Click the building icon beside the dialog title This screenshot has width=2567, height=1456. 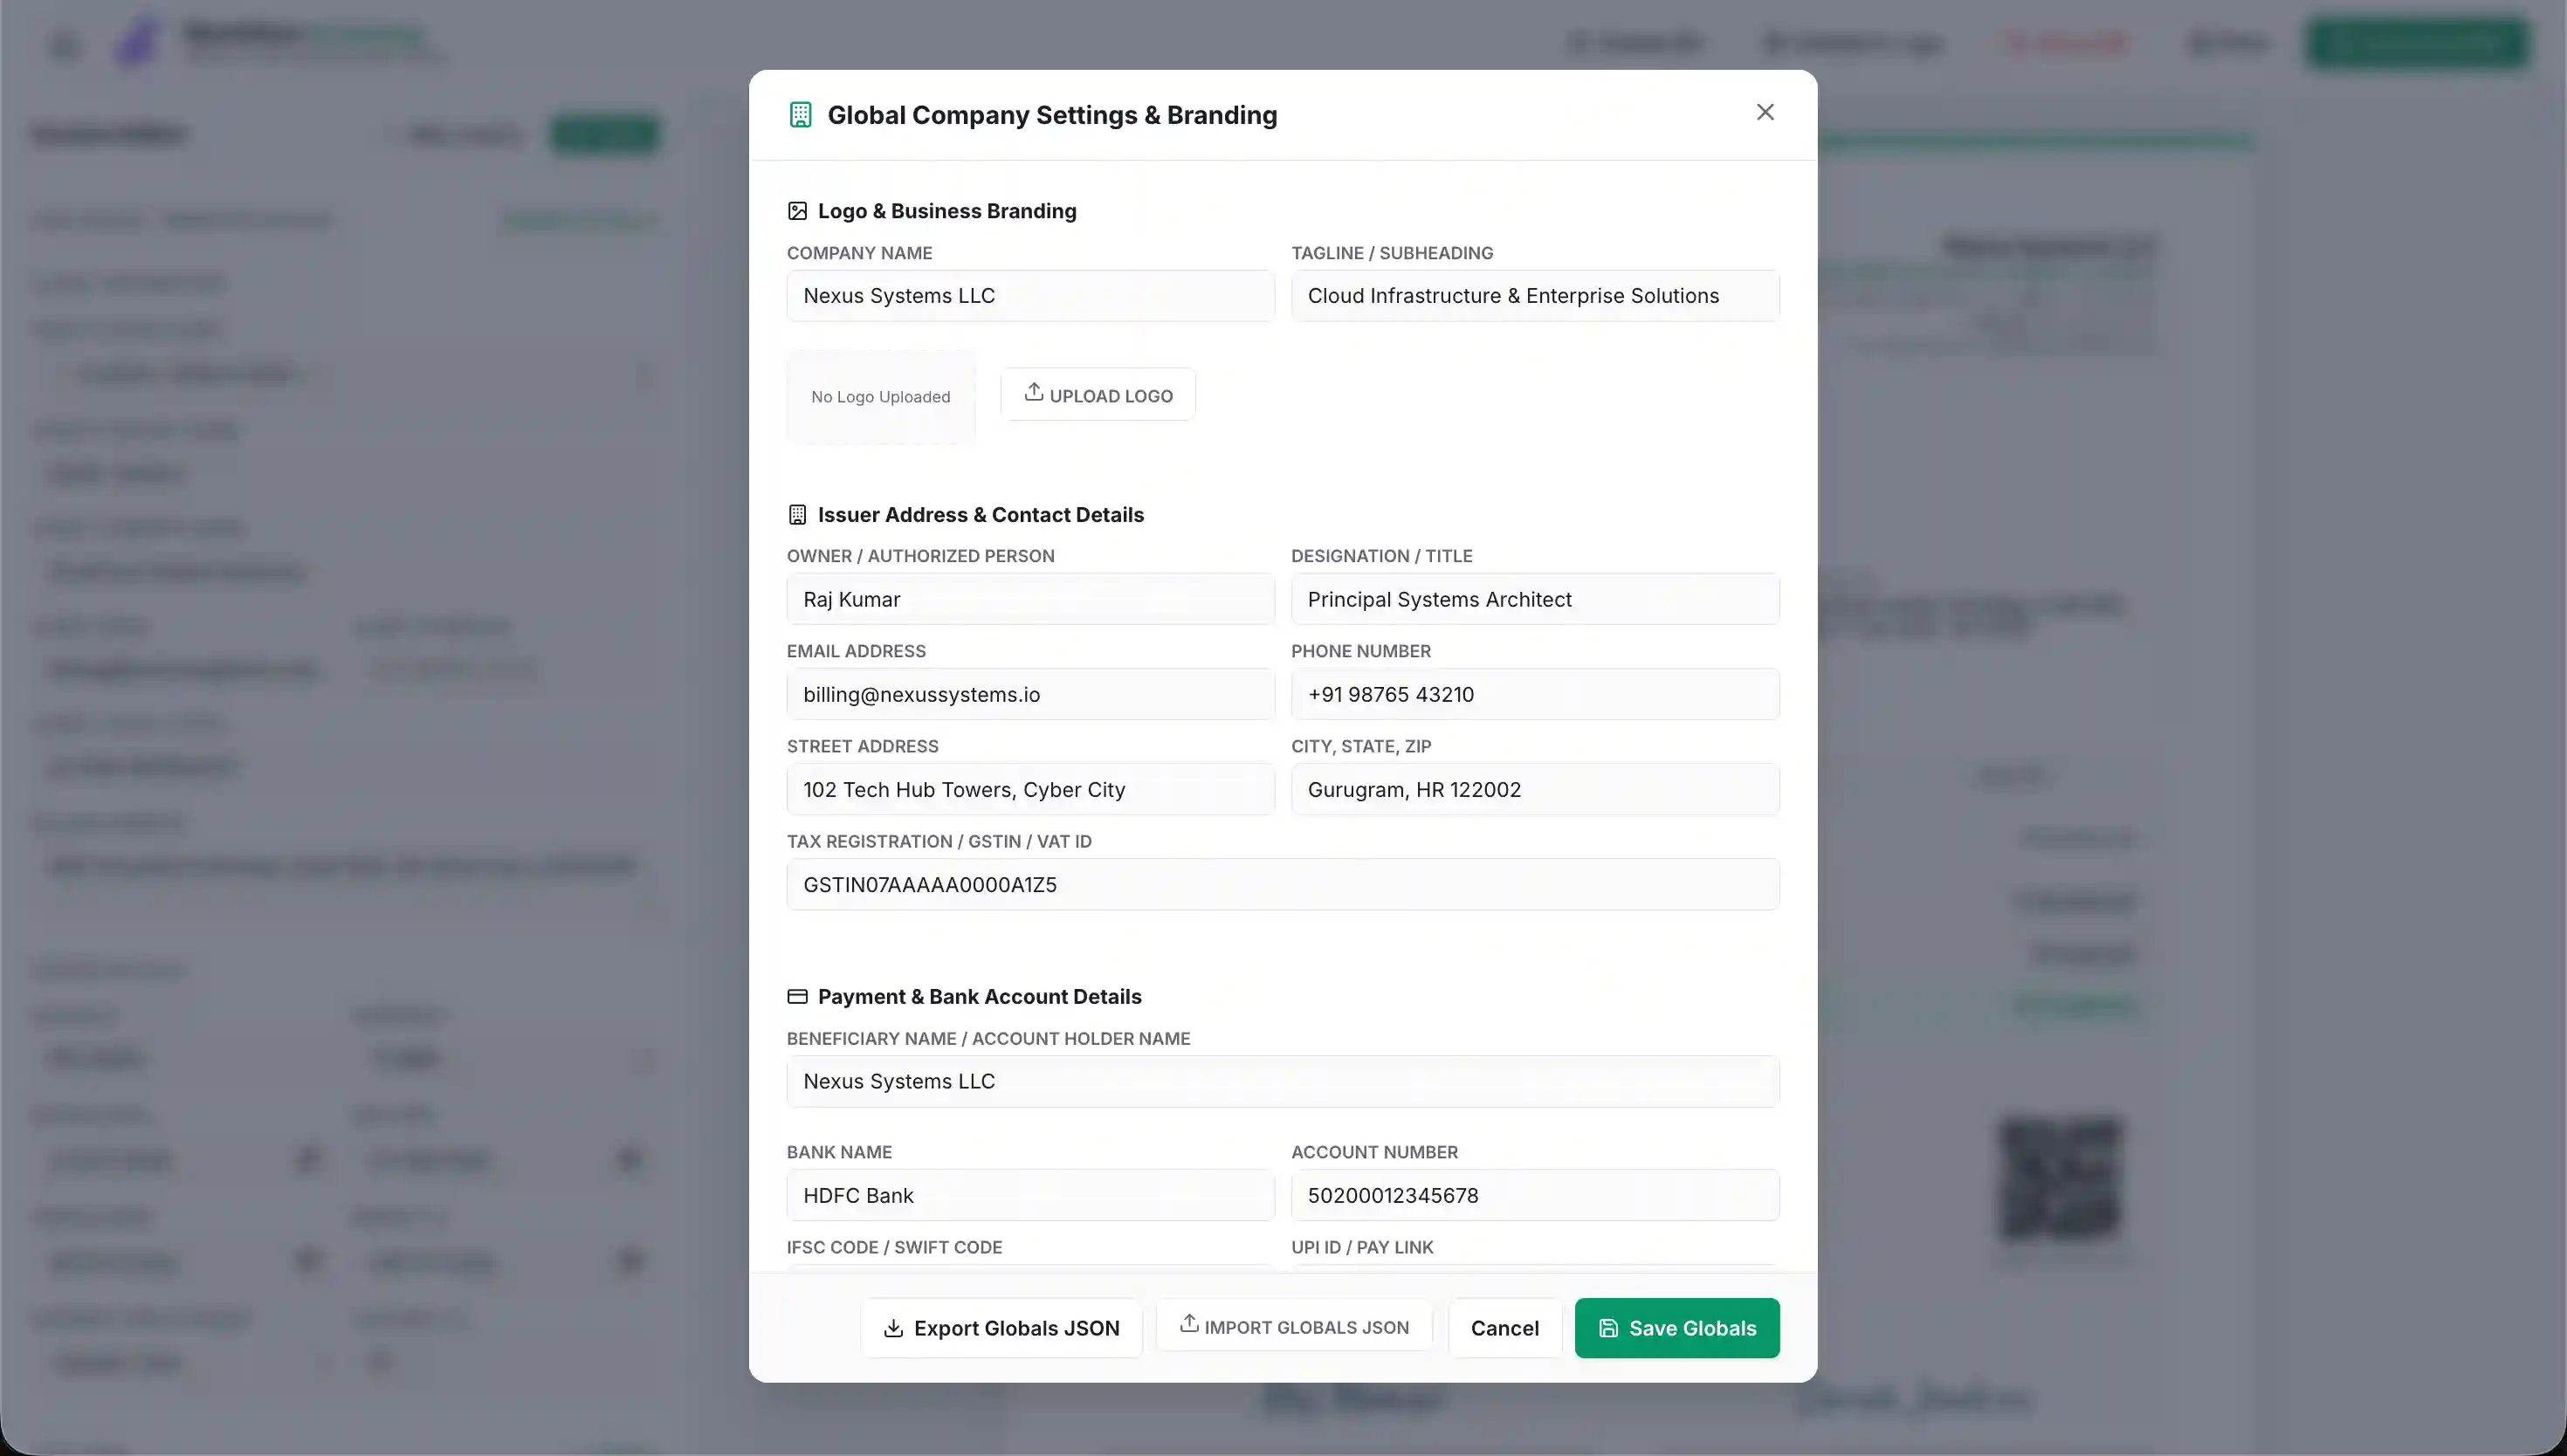pyautogui.click(x=800, y=115)
